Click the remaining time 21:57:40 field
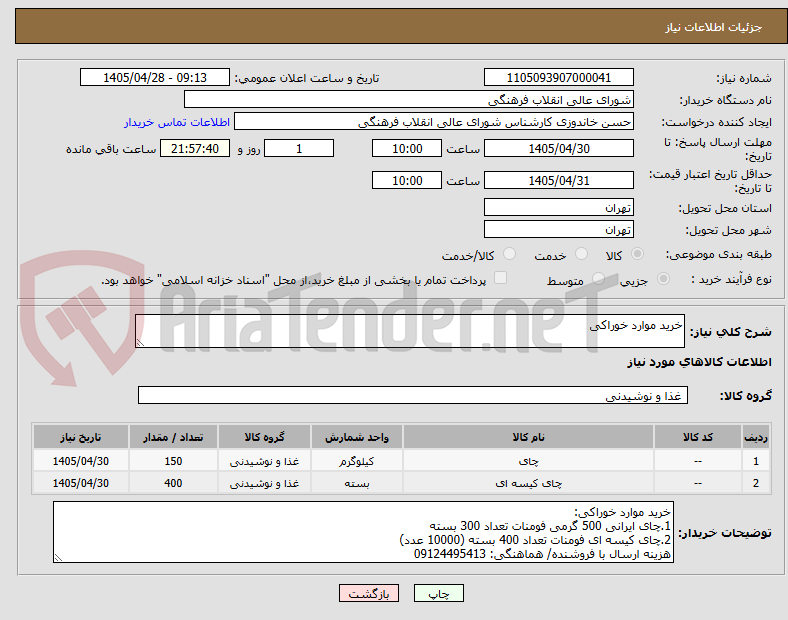 195,148
